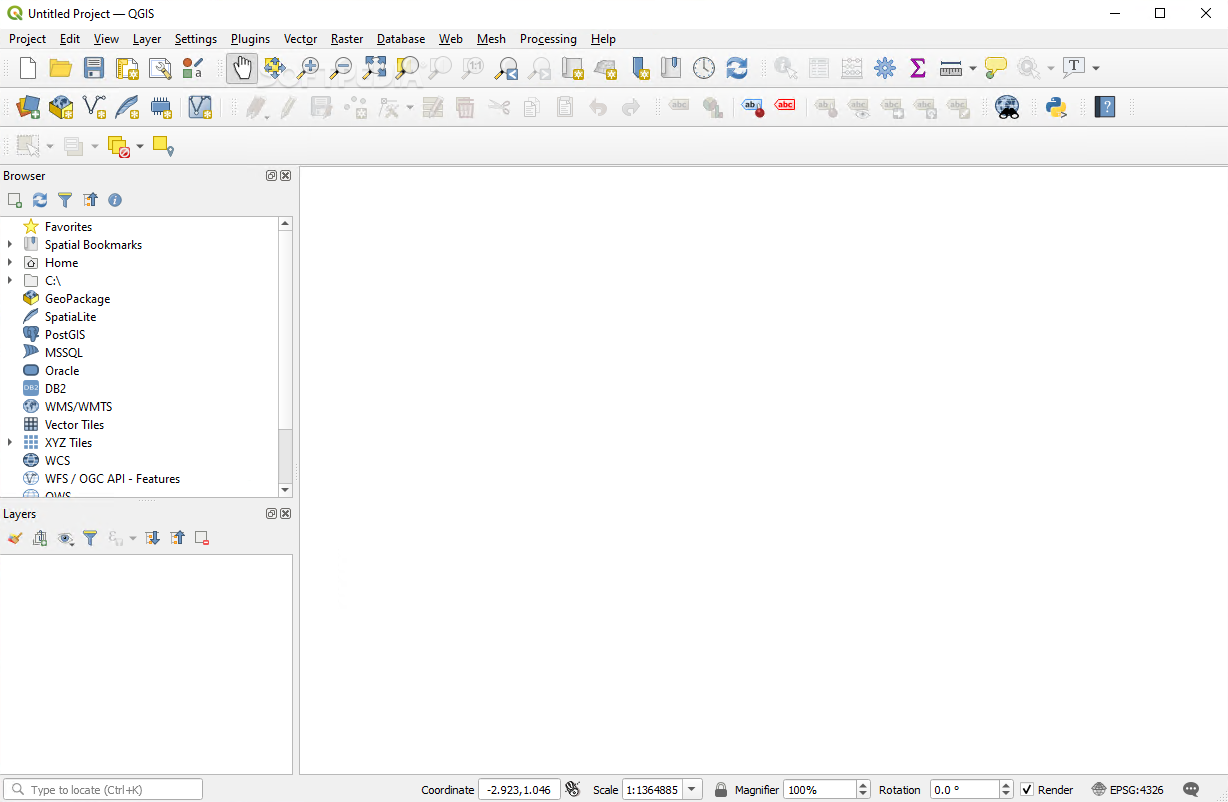Expand the Spatial Bookmarks tree item

click(10, 245)
